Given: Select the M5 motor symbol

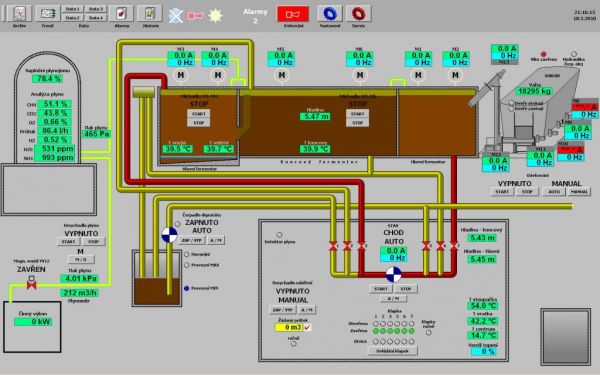Looking at the screenshot, I should 282,75.
